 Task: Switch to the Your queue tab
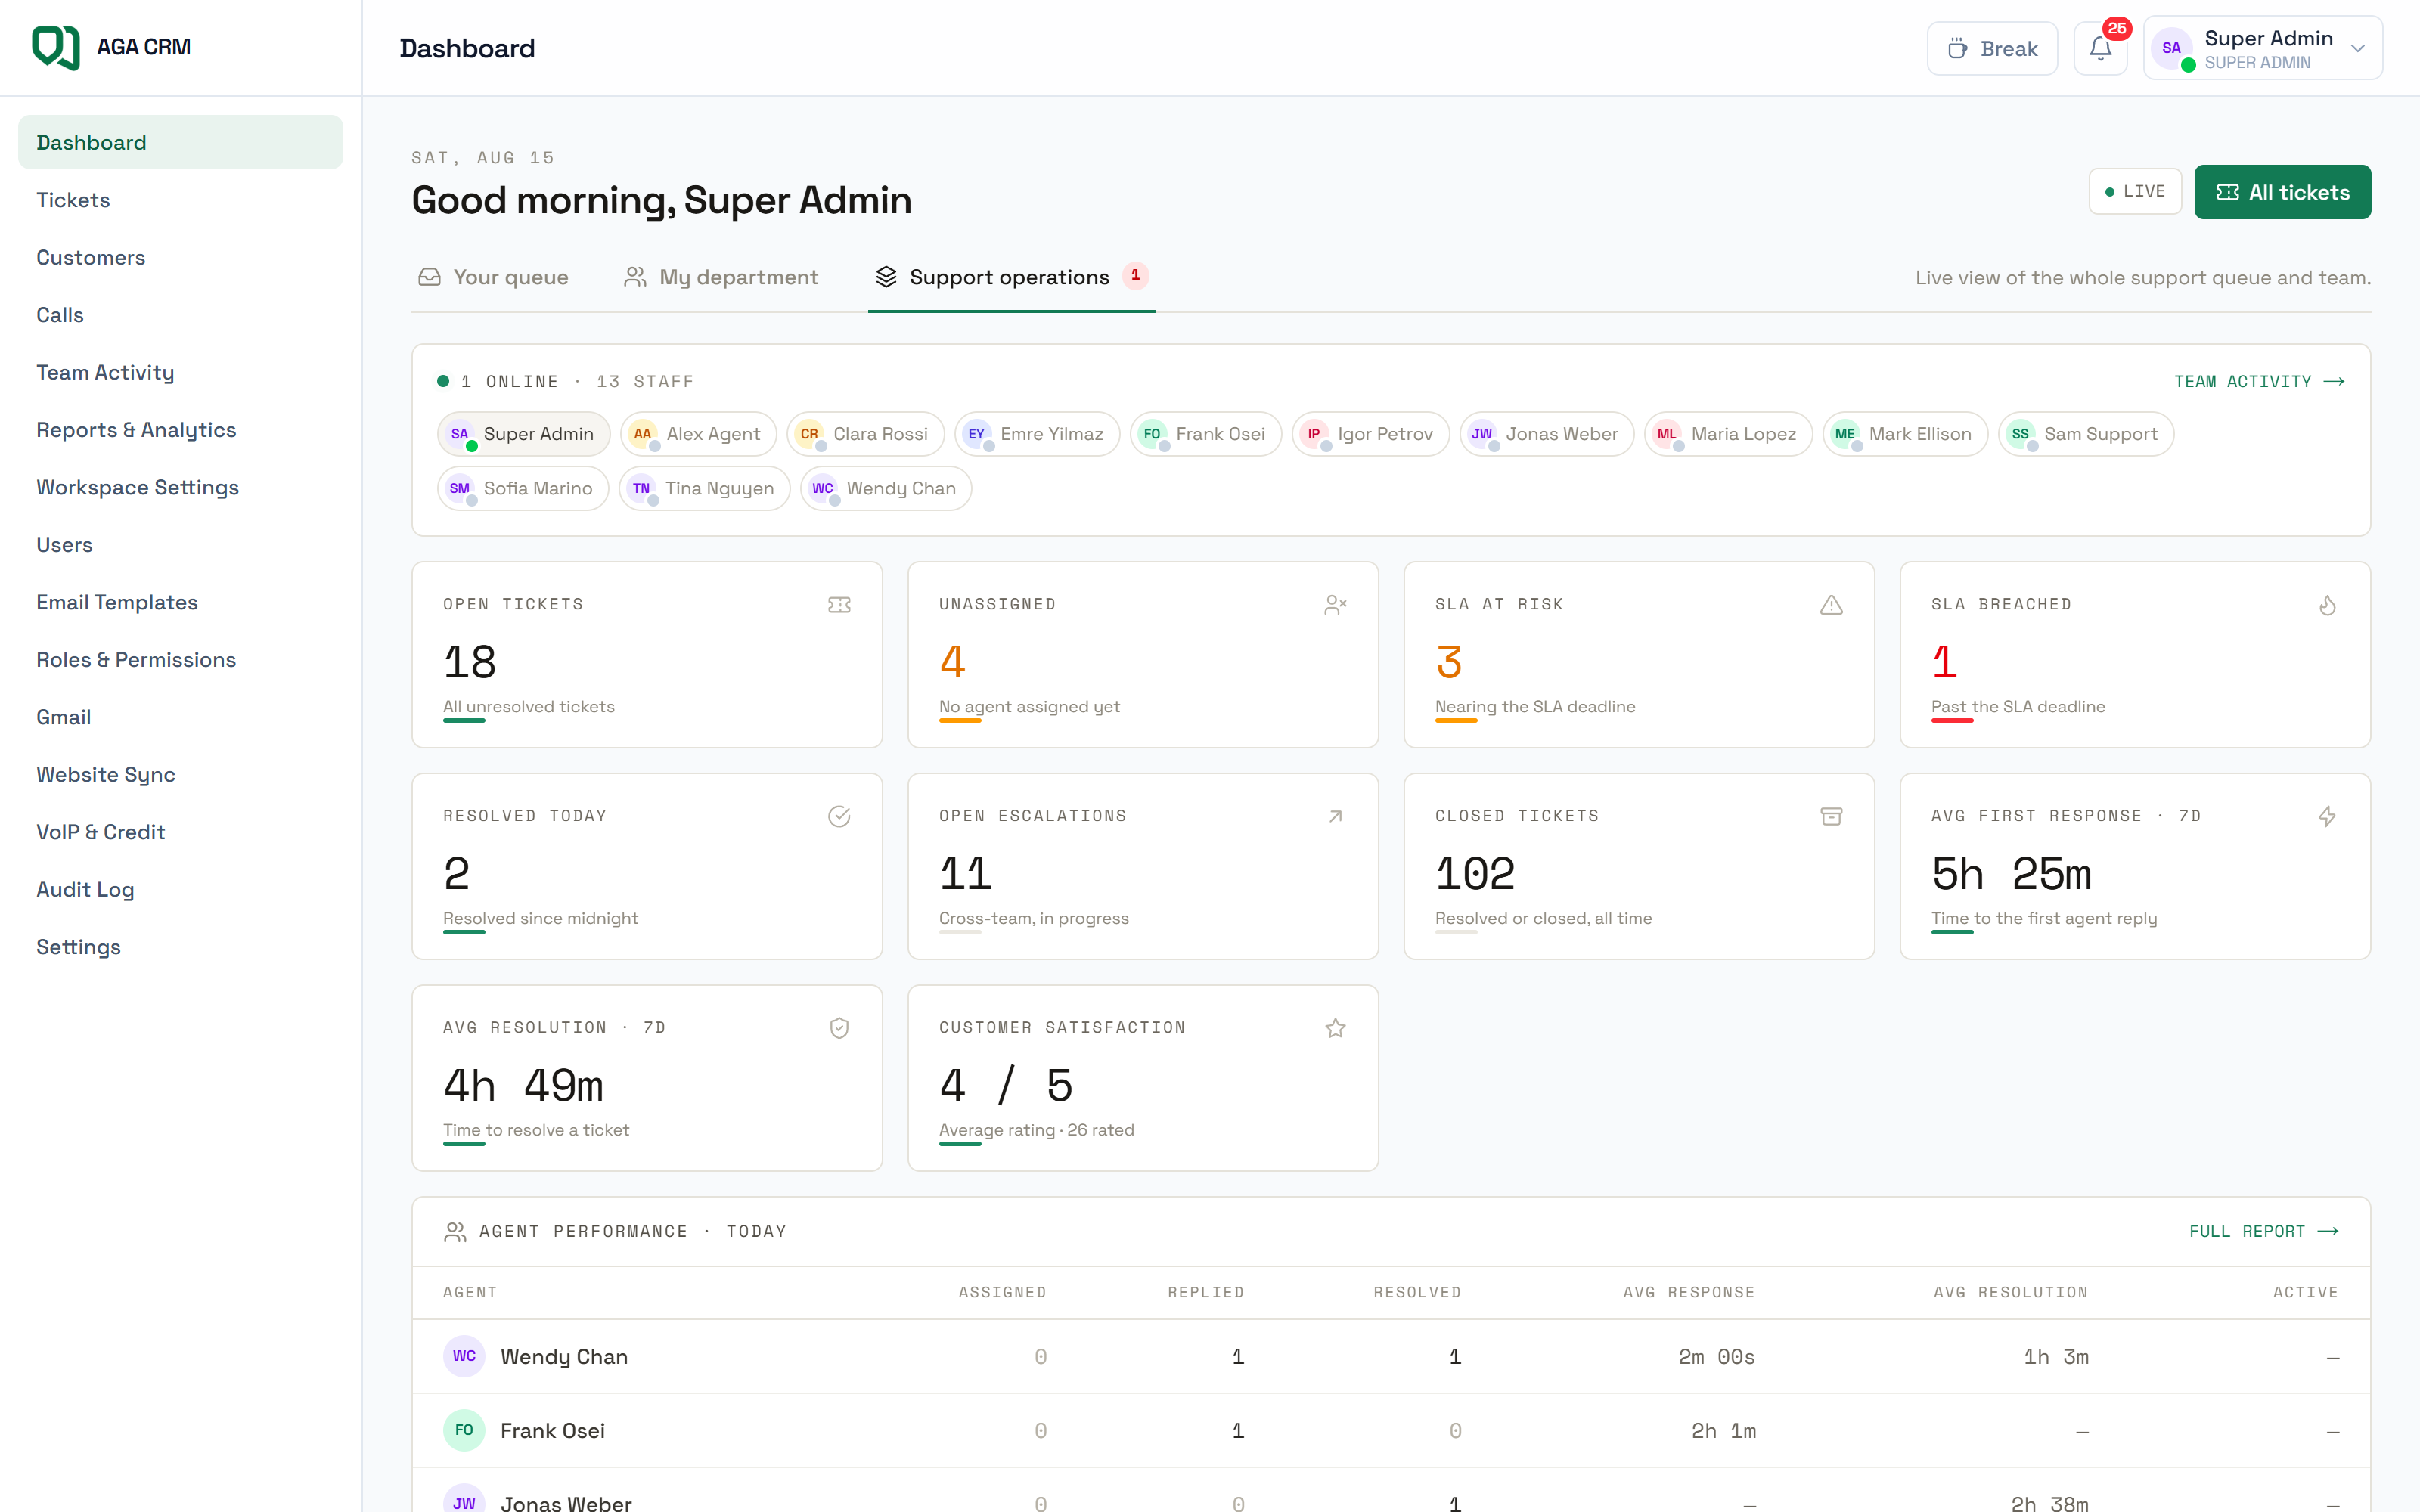(493, 277)
